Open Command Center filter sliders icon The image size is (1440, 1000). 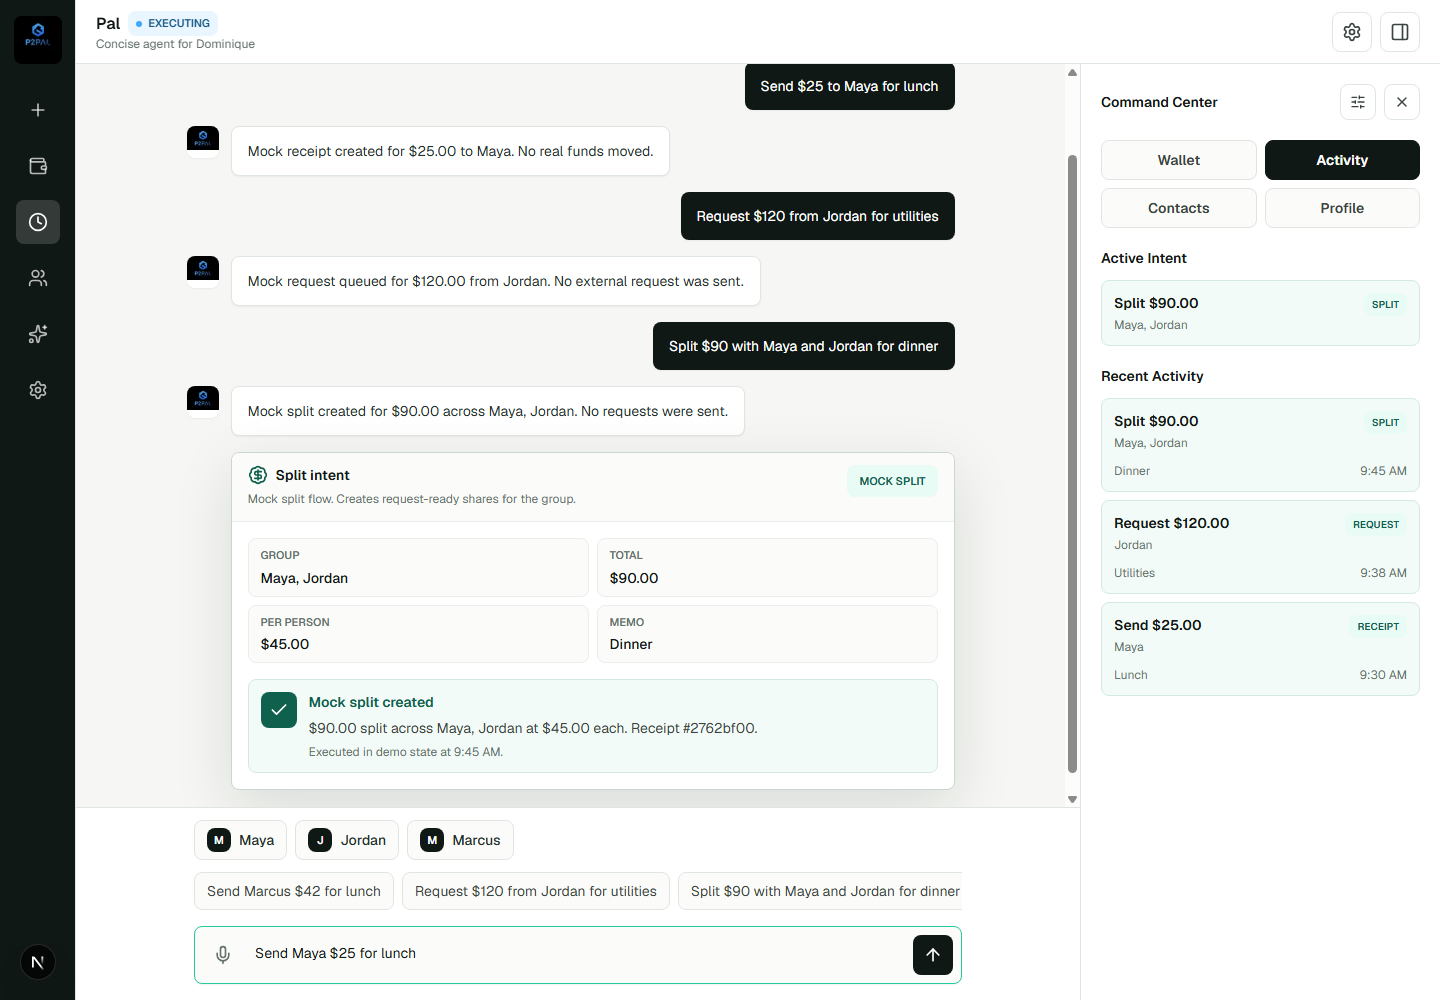[1358, 102]
